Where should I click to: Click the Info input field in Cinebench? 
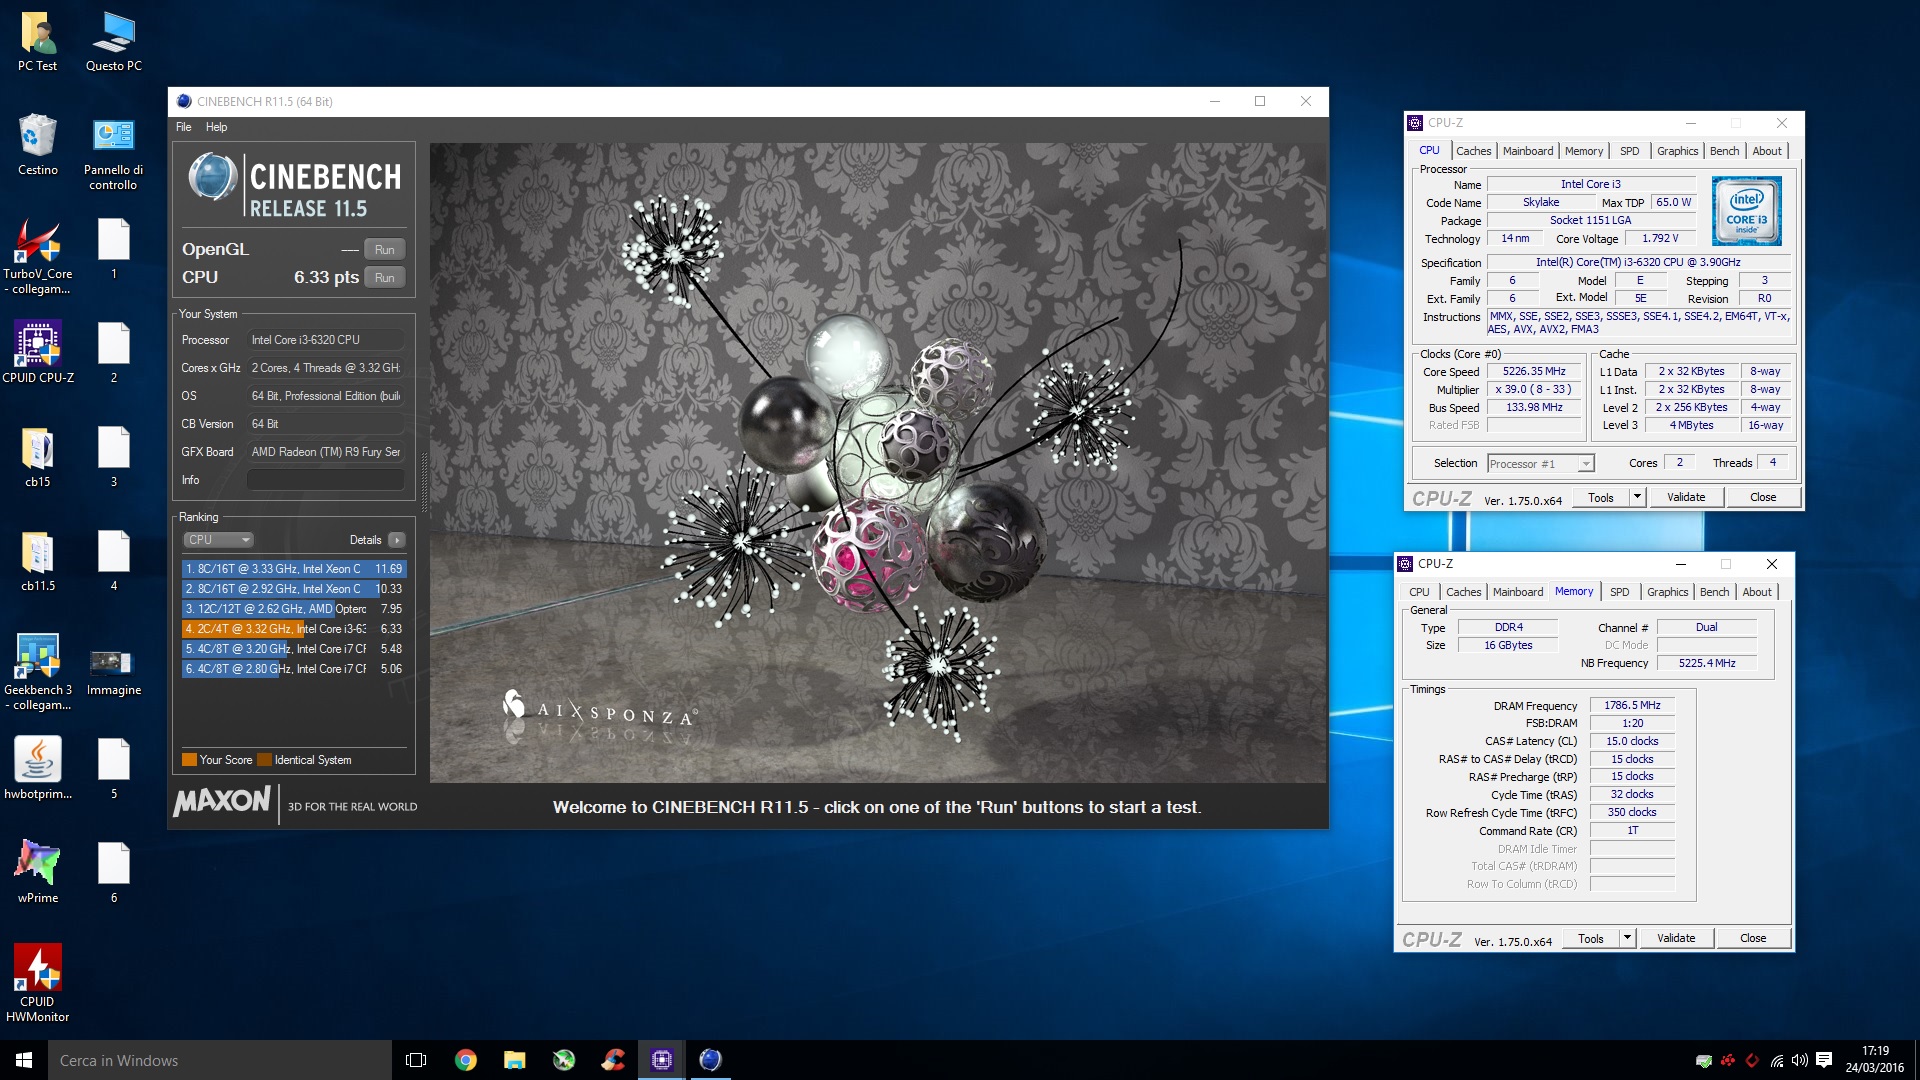[325, 480]
